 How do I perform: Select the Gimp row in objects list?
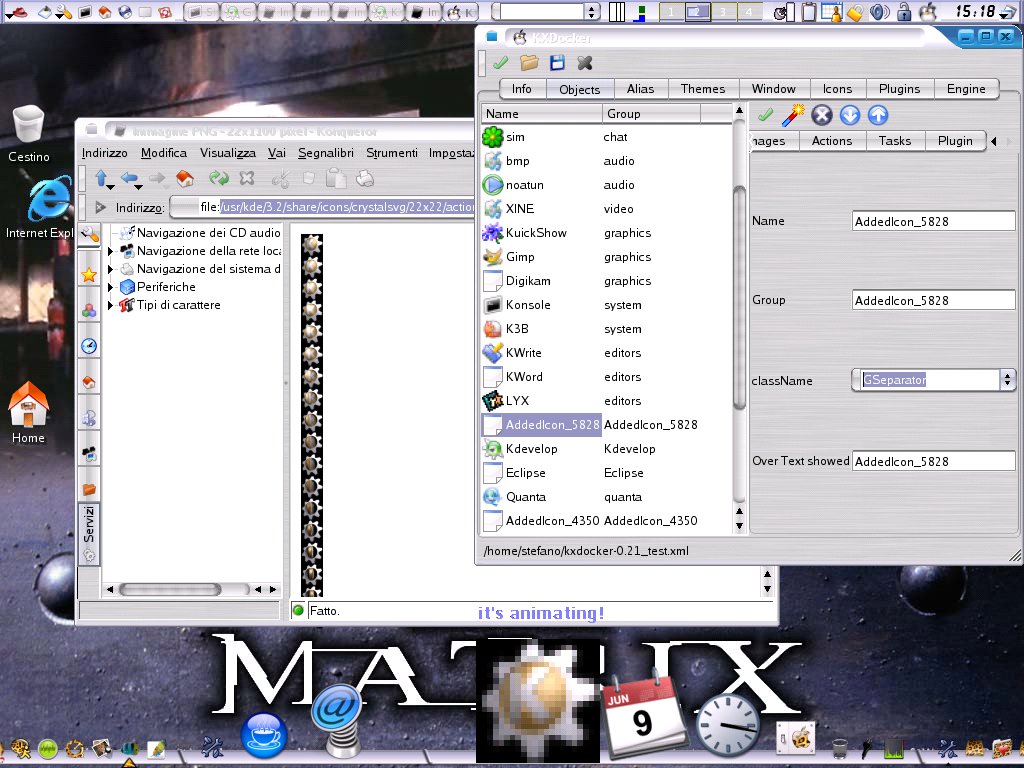tap(607, 257)
